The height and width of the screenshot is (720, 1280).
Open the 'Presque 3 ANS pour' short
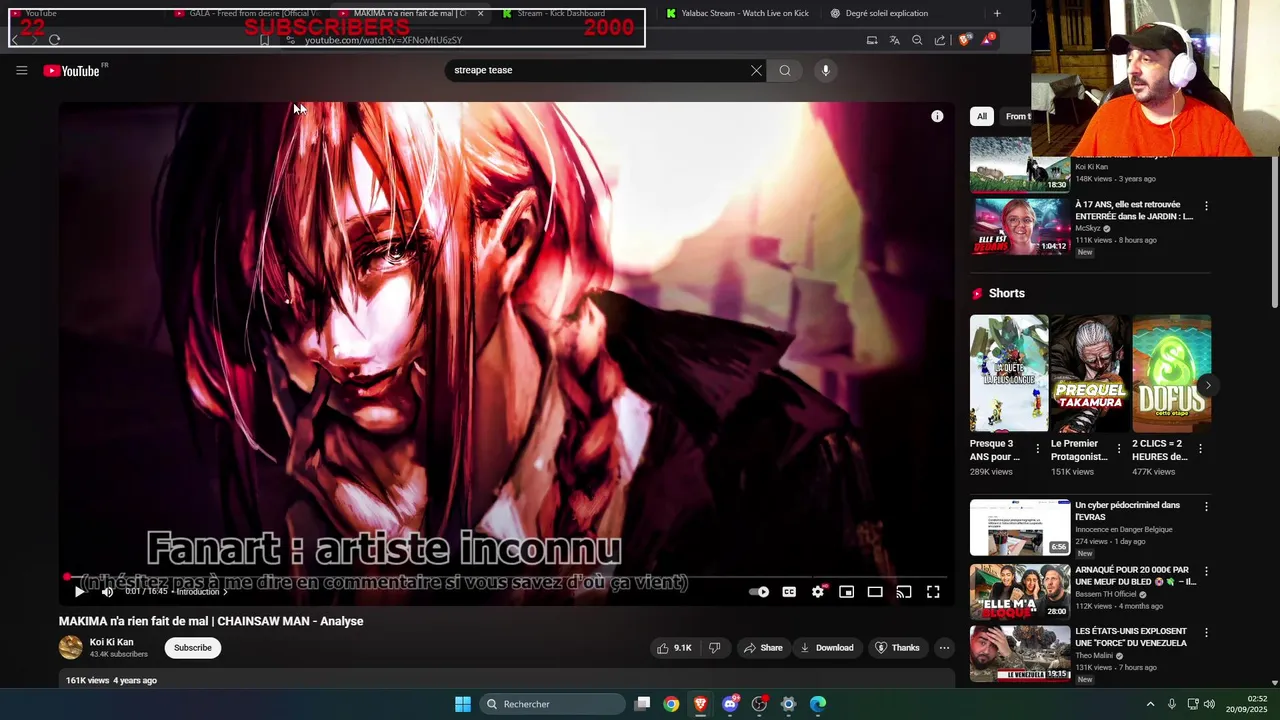tap(1009, 373)
